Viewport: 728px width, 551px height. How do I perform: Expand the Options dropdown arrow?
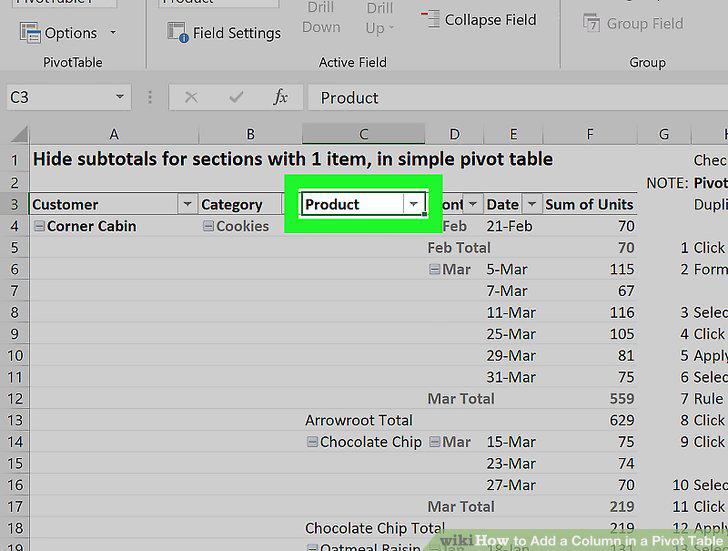(113, 33)
